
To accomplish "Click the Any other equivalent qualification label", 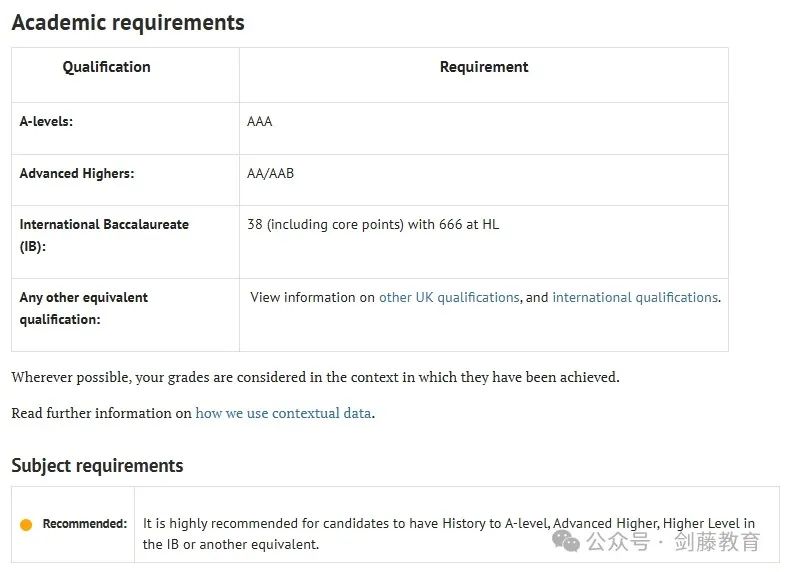I will click(84, 308).
